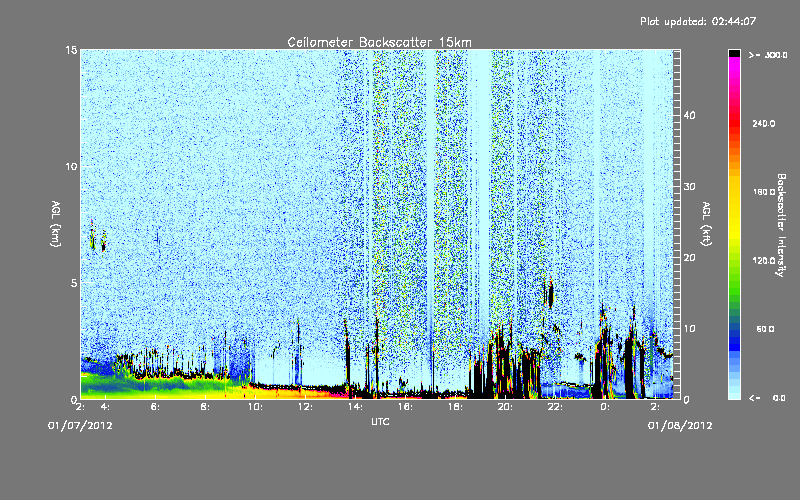Click the "40" kft tick label
This screenshot has width=800, height=500.
pos(689,115)
